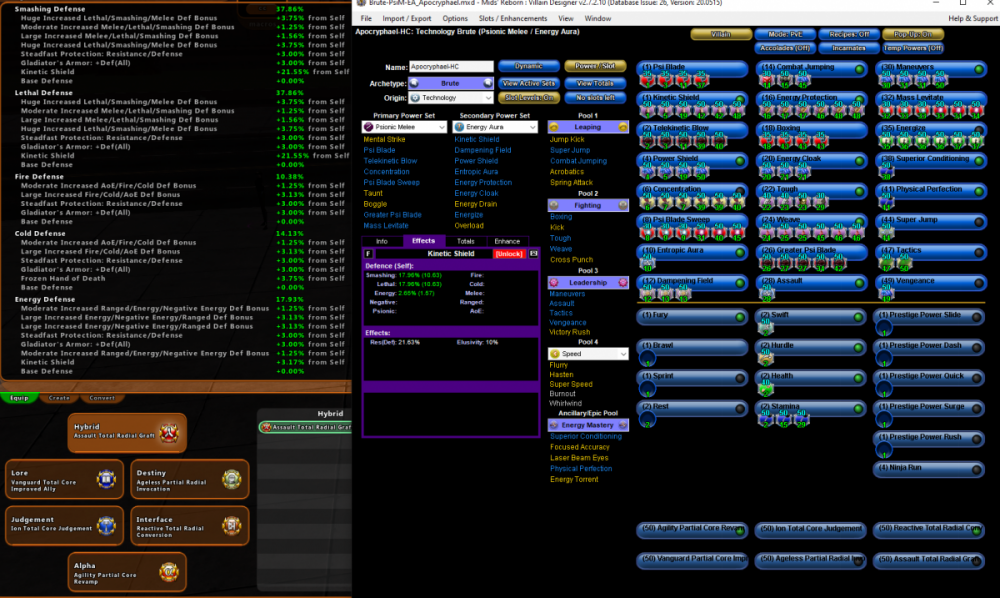
Task: Switch to the Totals tab
Action: click(466, 241)
